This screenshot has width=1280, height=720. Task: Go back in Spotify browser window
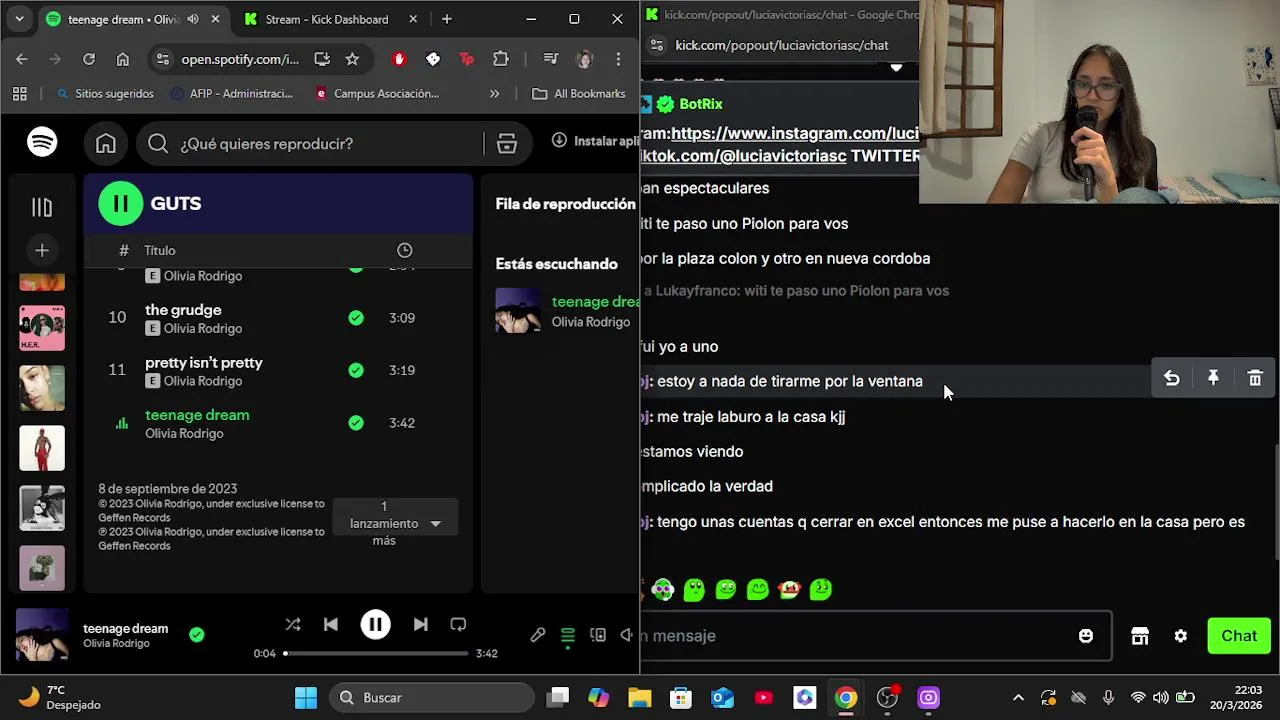coord(22,59)
